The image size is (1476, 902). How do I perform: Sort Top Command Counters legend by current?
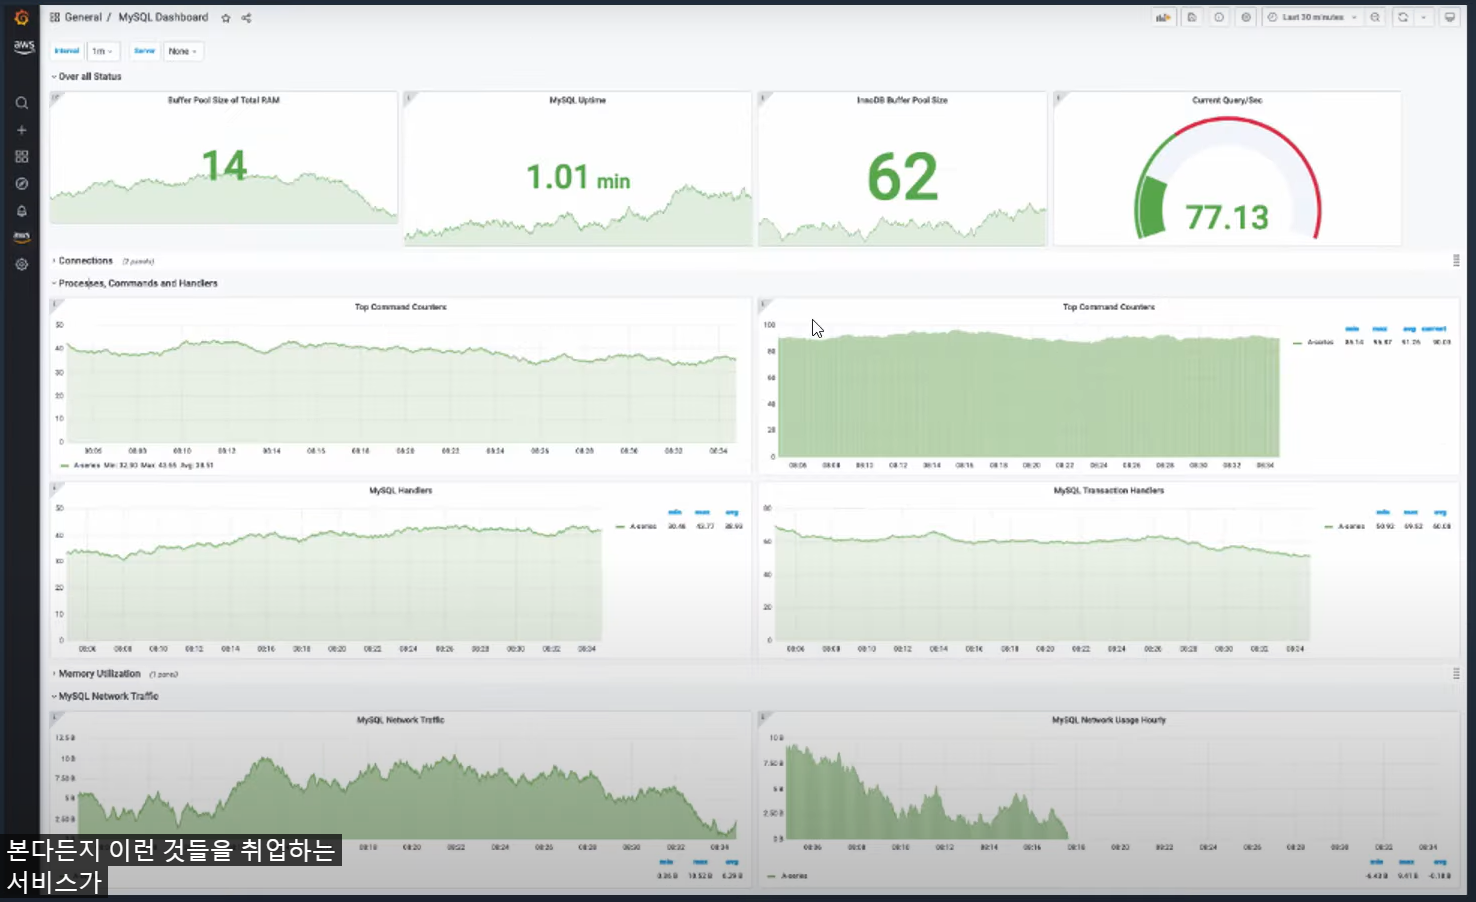pos(1434,328)
